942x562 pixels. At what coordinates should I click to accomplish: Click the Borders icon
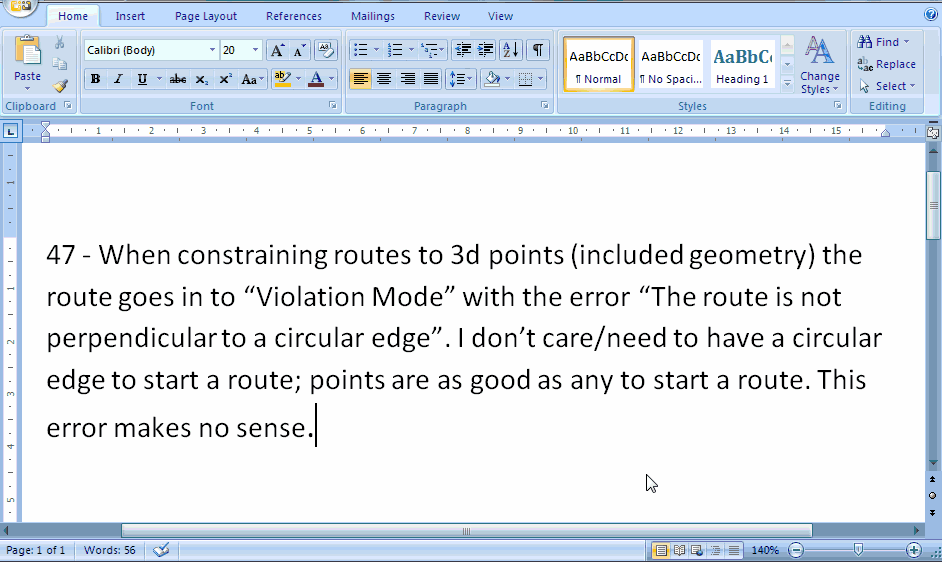[526, 79]
